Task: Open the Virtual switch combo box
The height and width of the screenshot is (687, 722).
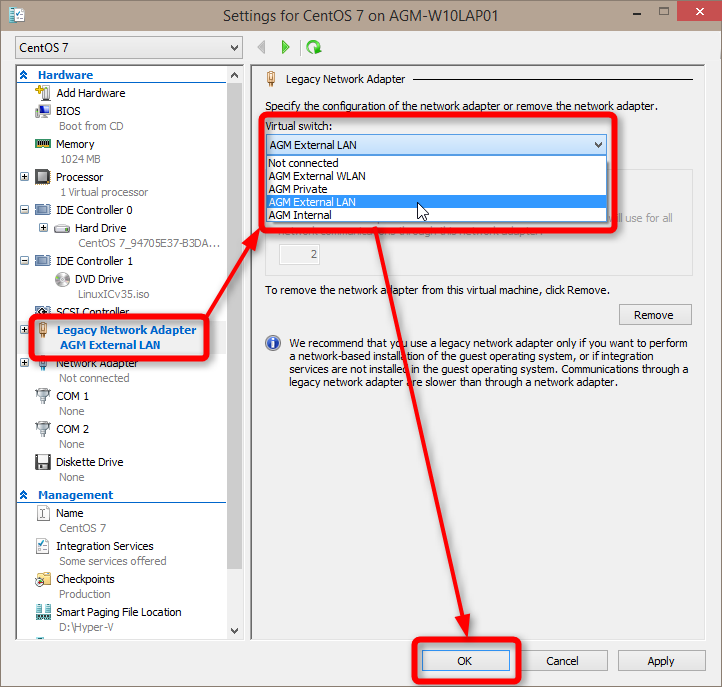Action: (436, 145)
